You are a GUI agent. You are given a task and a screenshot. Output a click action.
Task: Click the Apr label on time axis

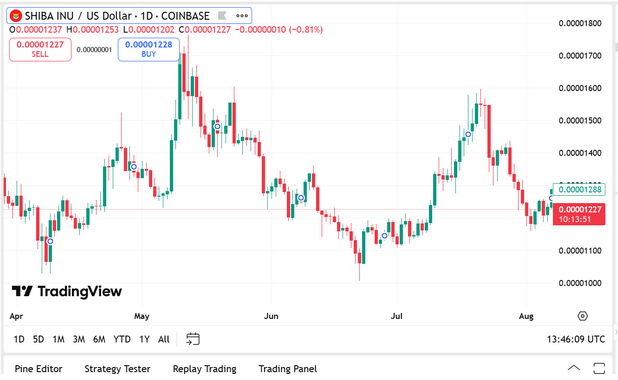click(x=16, y=316)
